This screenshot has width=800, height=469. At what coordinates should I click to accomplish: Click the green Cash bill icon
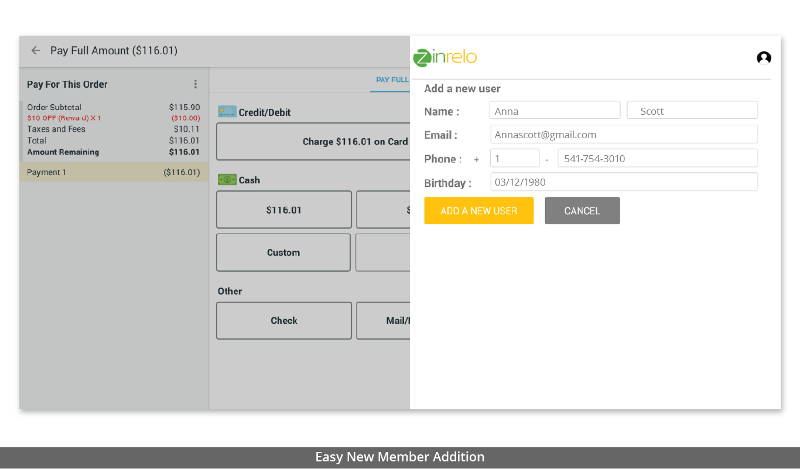point(227,180)
